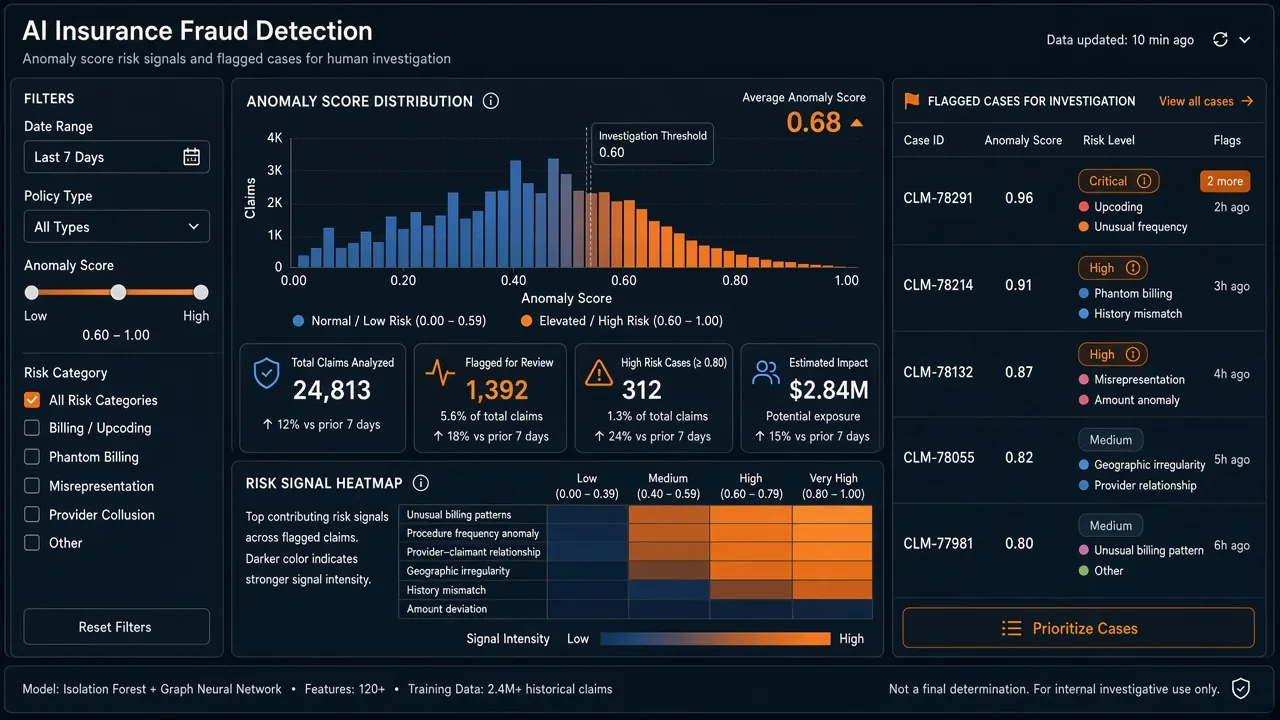This screenshot has height=720, width=1280.
Task: Click the Very High heatmap column header
Action: (x=832, y=486)
